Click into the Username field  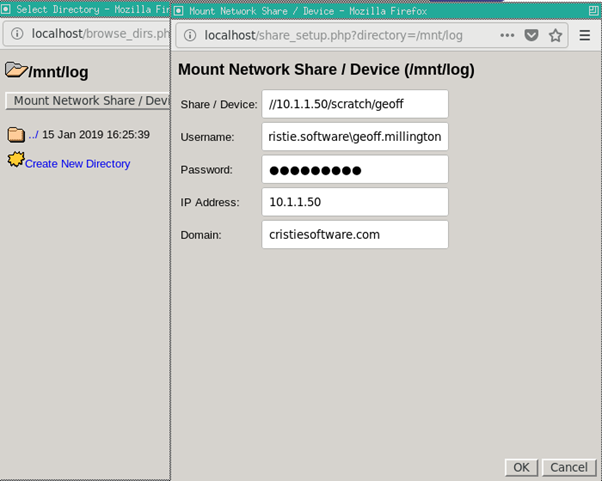pos(354,137)
